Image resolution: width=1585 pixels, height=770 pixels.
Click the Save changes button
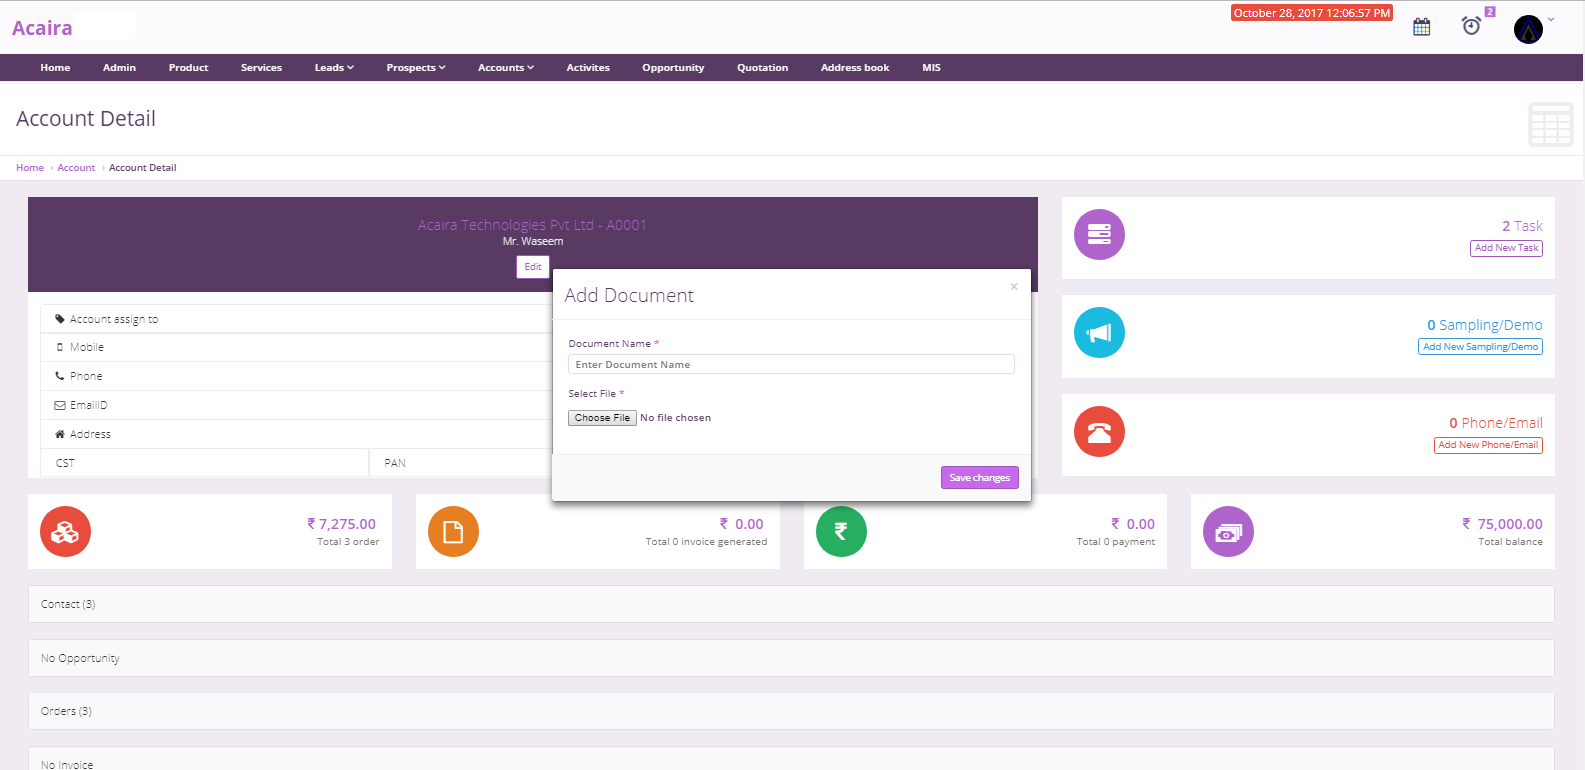[x=979, y=478]
